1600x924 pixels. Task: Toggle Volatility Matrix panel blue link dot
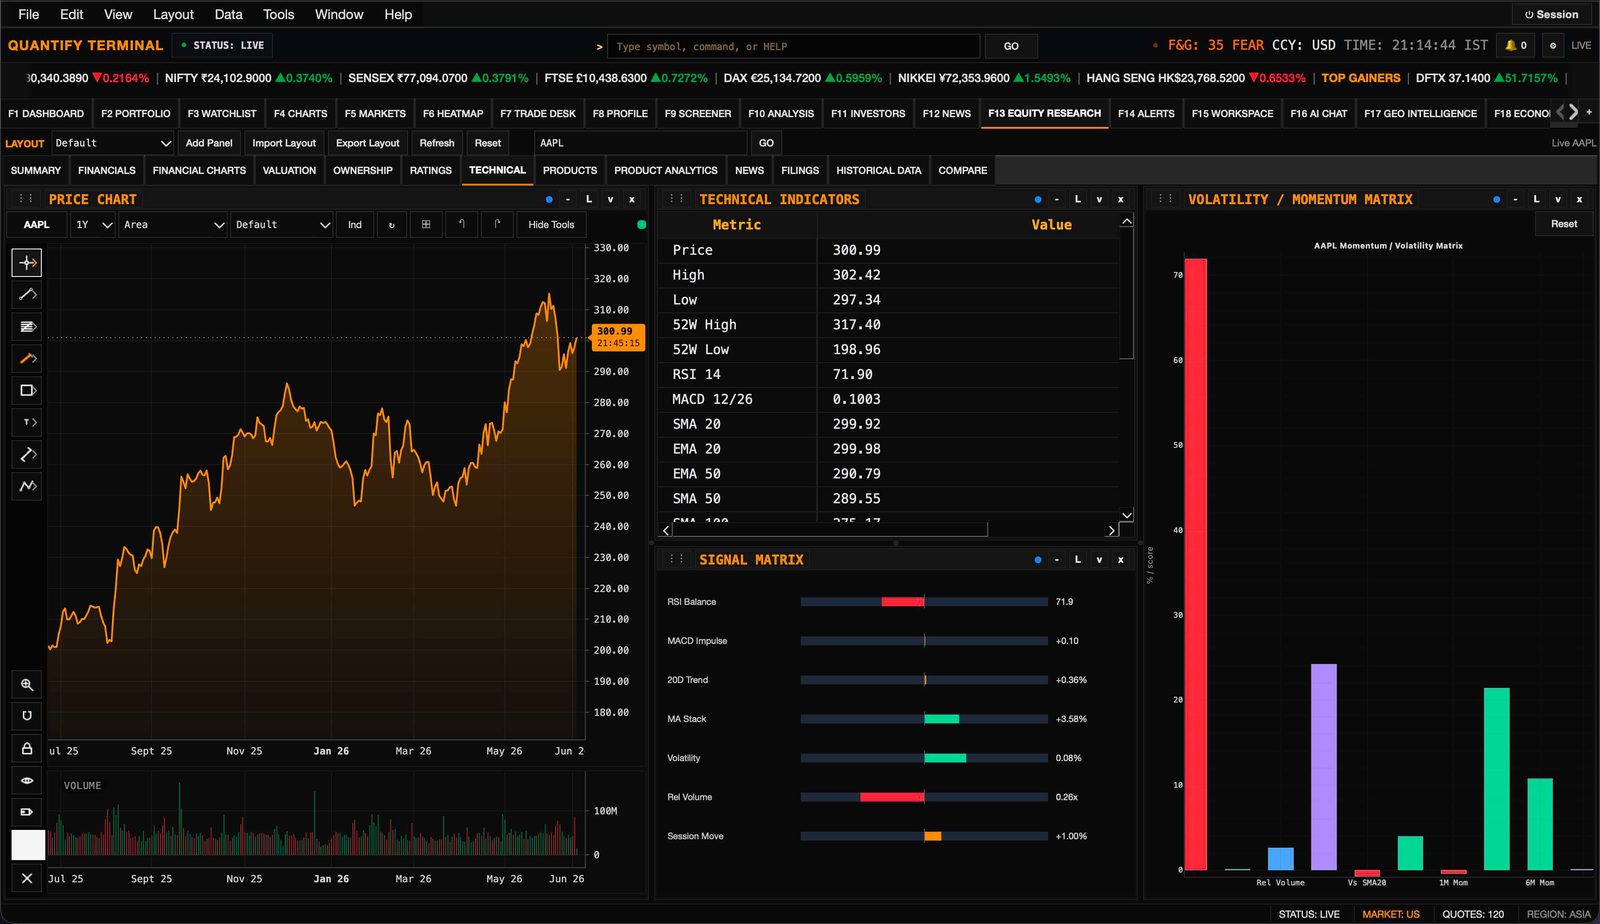pyautogui.click(x=1497, y=199)
